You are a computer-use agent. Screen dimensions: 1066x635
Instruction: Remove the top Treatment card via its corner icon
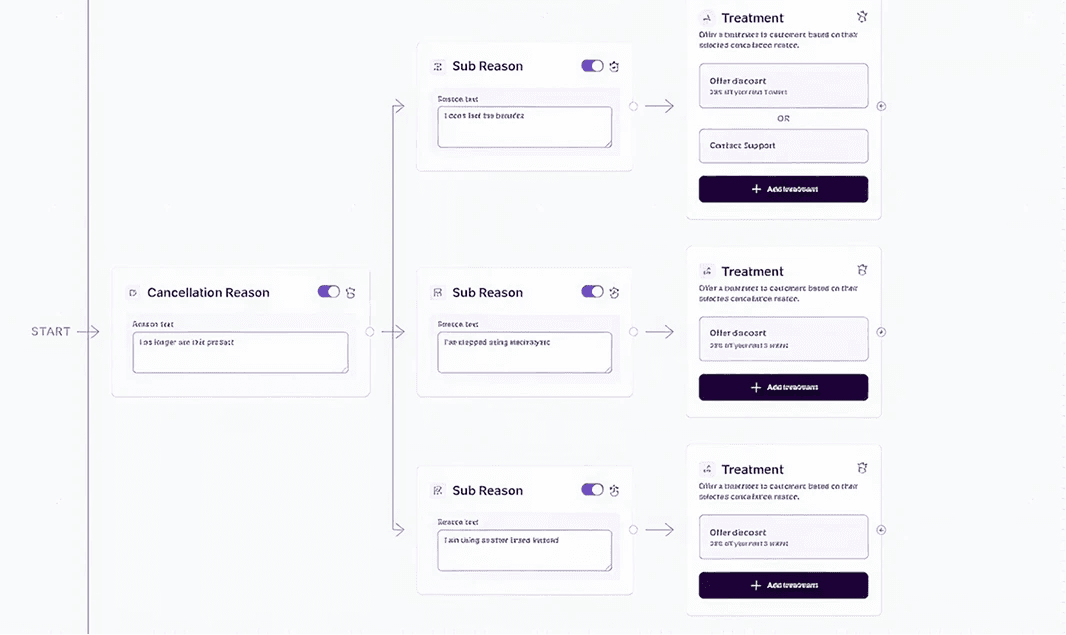click(x=862, y=17)
